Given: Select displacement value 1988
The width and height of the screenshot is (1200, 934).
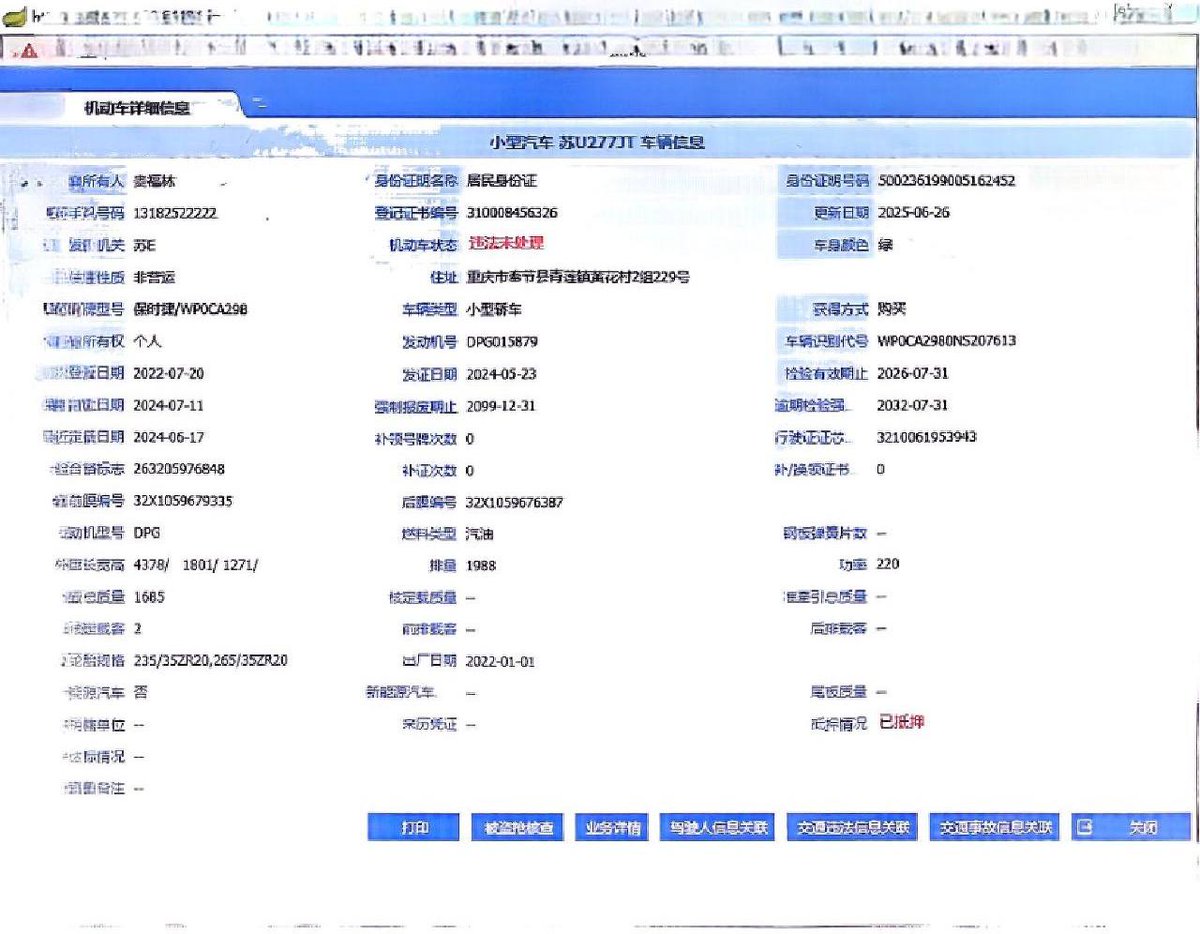Looking at the screenshot, I should pyautogui.click(x=480, y=566).
